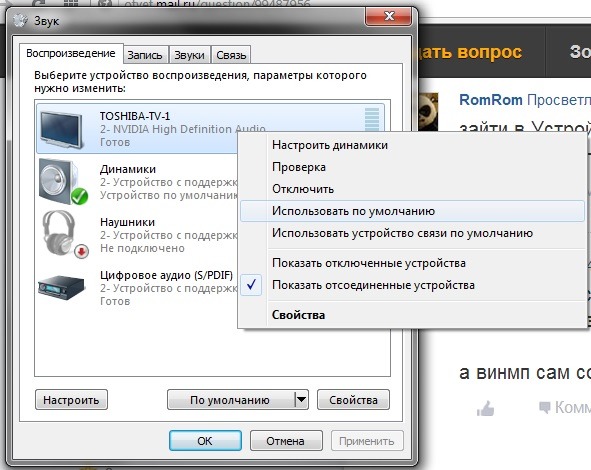Select the TOSHIBA-TV-1 monitor icon
Screen dimensions: 591x470
(62, 130)
